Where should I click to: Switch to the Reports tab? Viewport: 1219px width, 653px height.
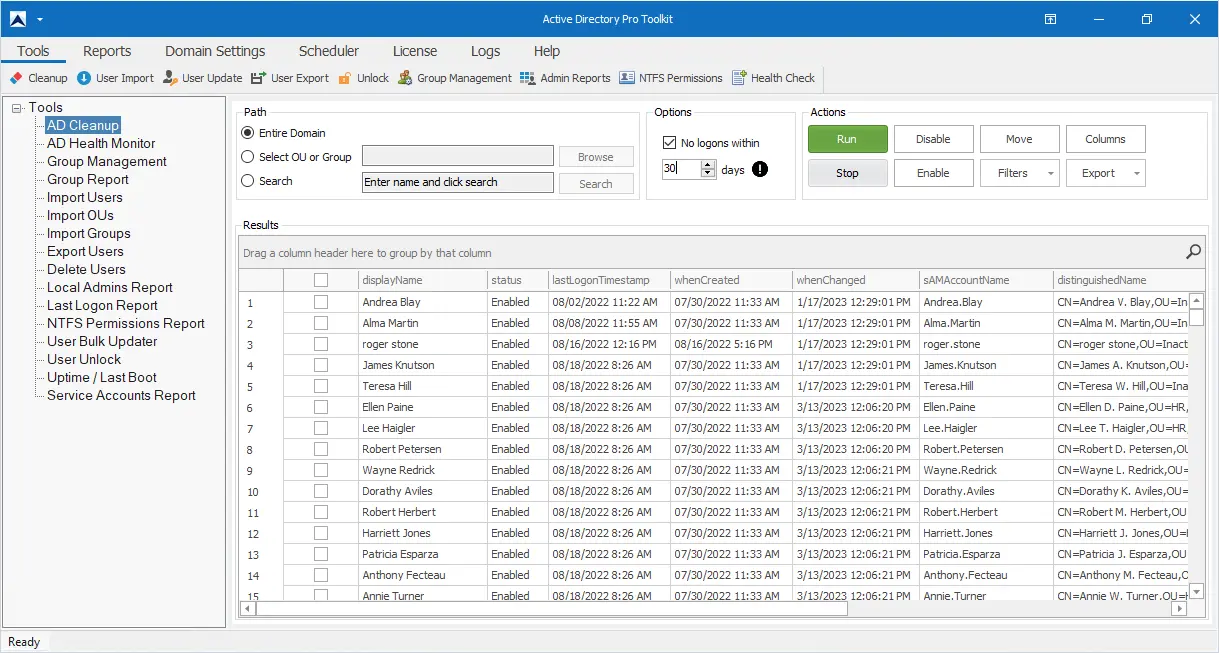coord(107,51)
